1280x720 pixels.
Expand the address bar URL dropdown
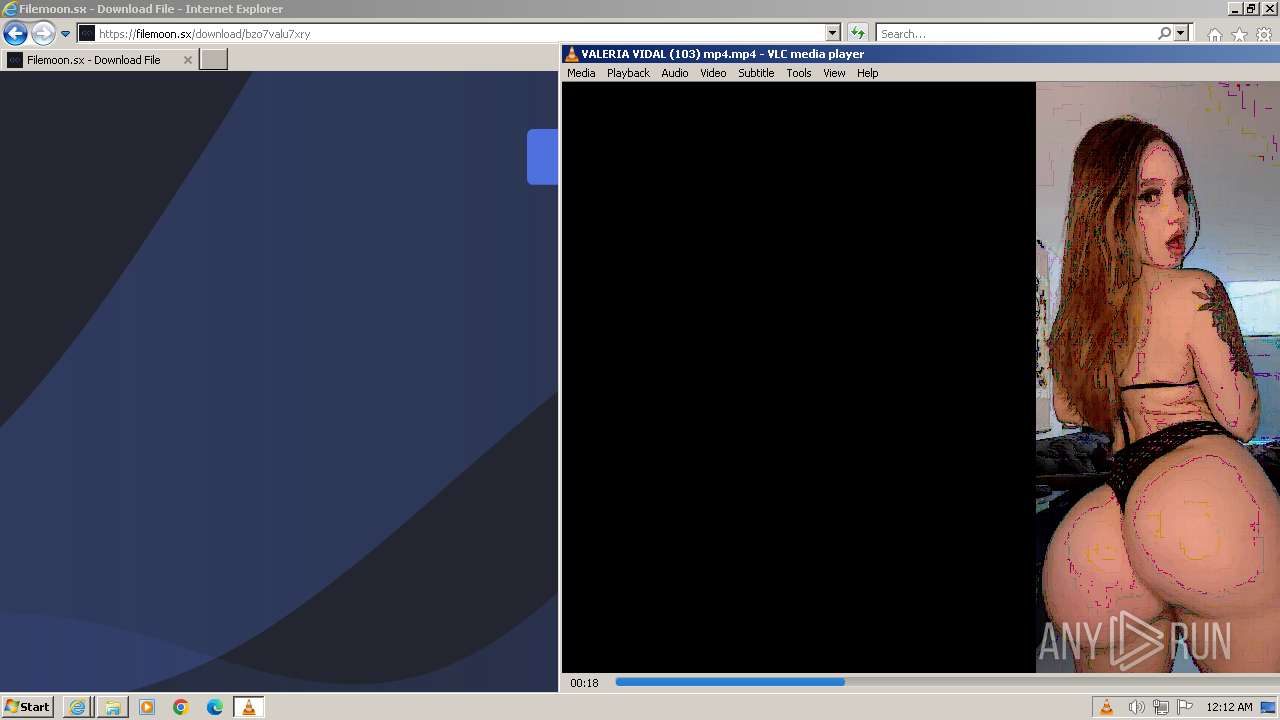click(x=832, y=33)
